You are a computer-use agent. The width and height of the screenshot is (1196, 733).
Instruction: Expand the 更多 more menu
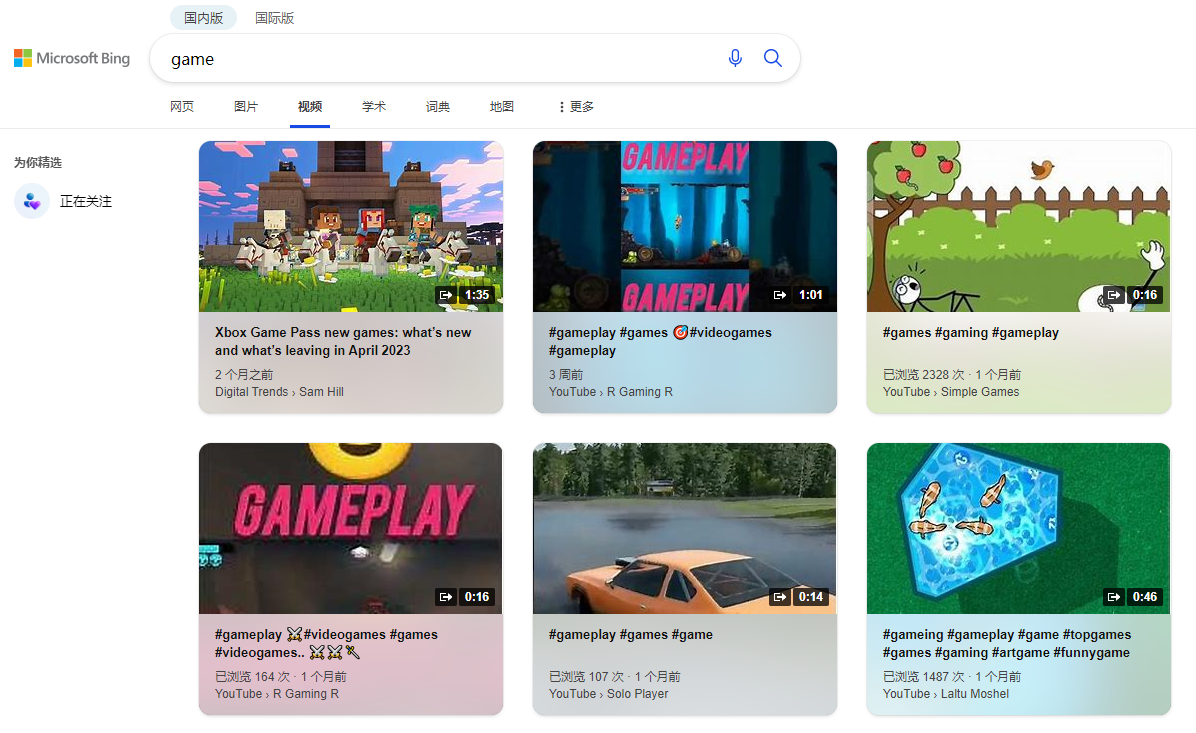[576, 107]
